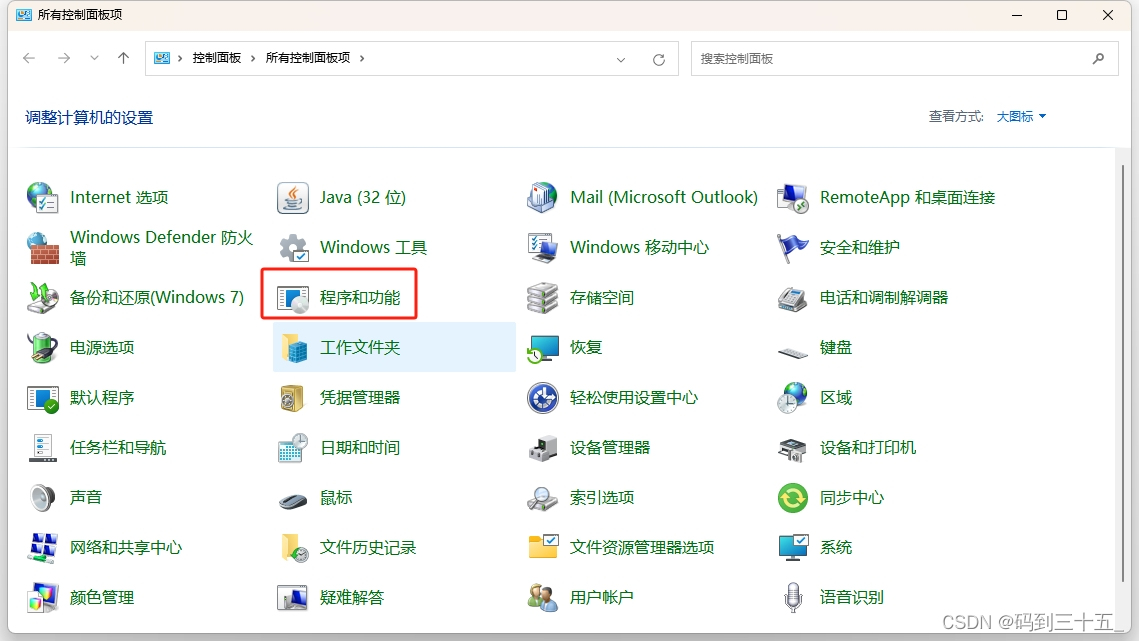Screen dimensions: 1139x641
Task: Open the 日期和时间 calendar icon
Action: click(293, 448)
